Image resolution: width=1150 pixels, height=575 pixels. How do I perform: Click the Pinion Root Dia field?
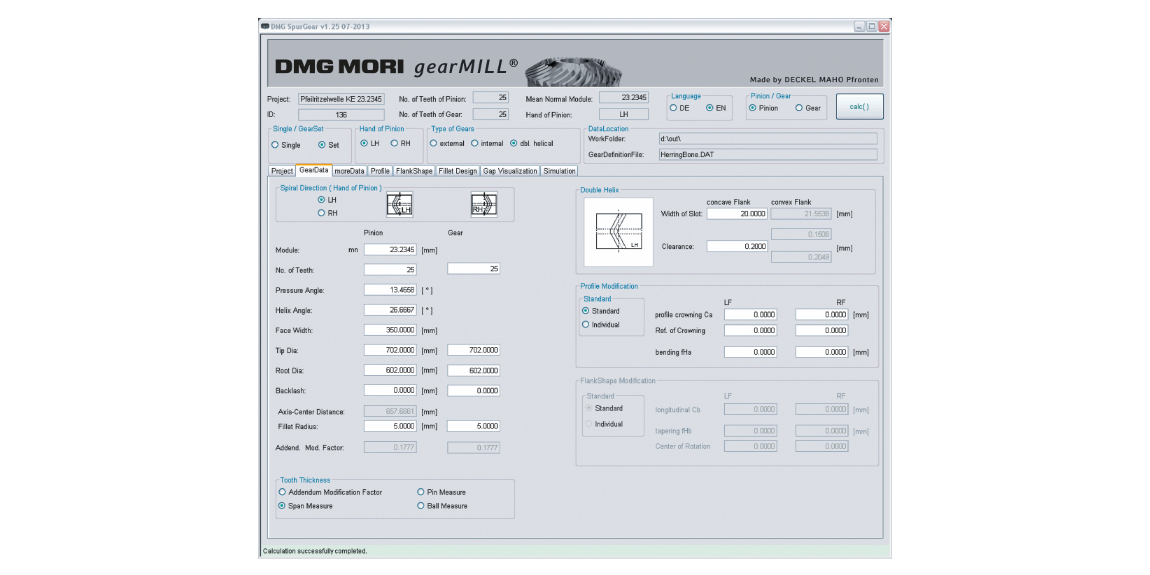point(390,370)
